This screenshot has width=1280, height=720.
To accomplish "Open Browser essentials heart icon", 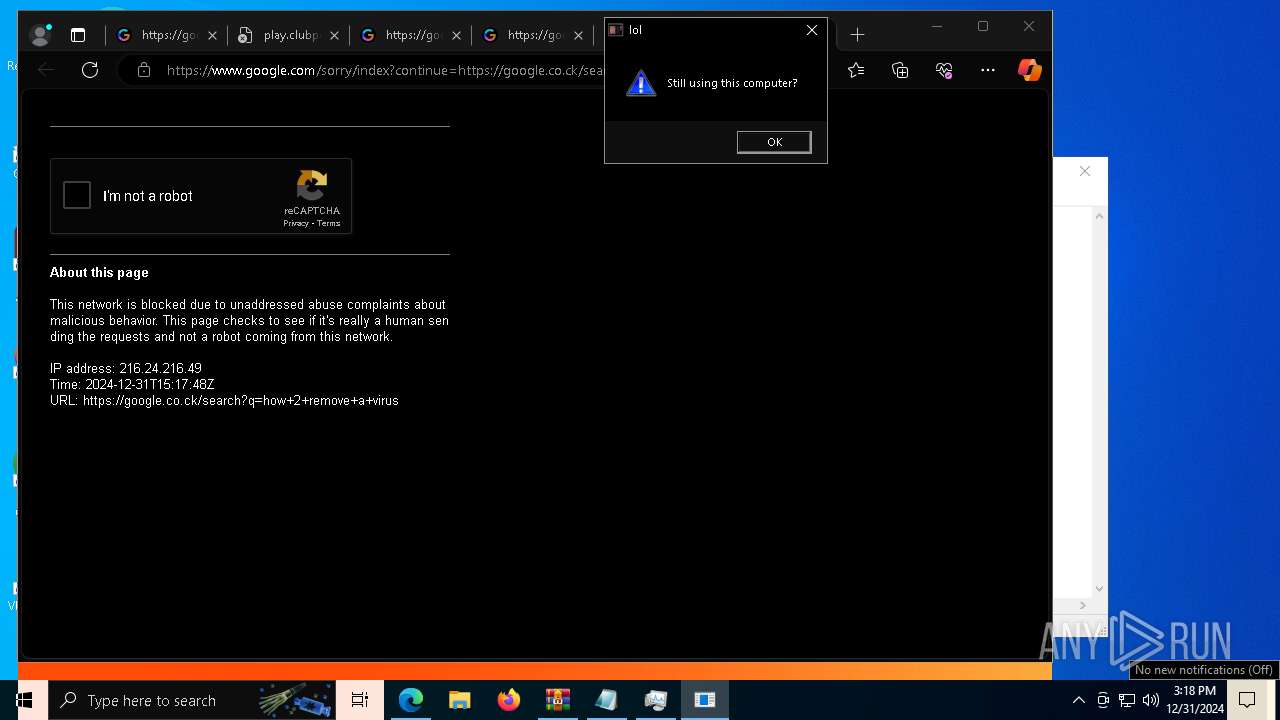I will tap(944, 70).
